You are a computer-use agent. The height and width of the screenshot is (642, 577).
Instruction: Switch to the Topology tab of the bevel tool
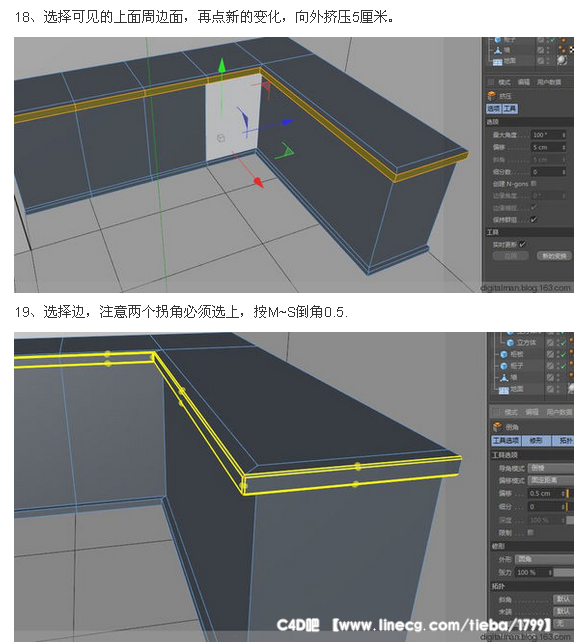(564, 441)
